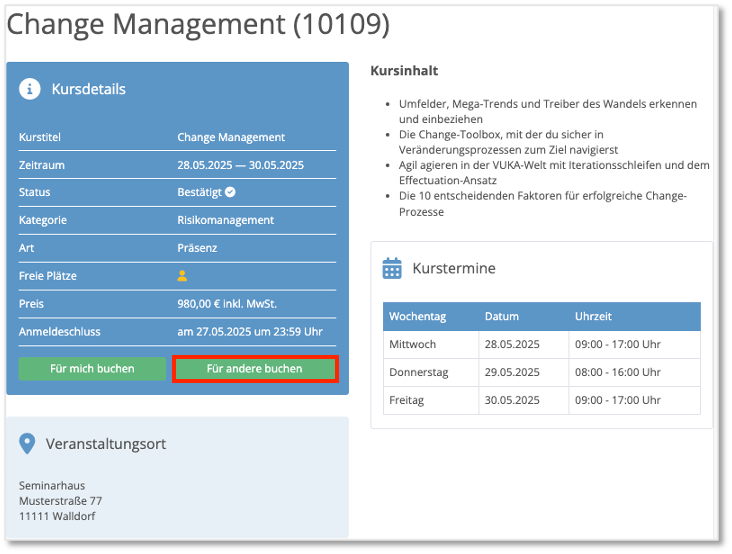Image resolution: width=732 pixels, height=554 pixels.
Task: Click the Uhrzeit column header
Action: pyautogui.click(x=594, y=317)
